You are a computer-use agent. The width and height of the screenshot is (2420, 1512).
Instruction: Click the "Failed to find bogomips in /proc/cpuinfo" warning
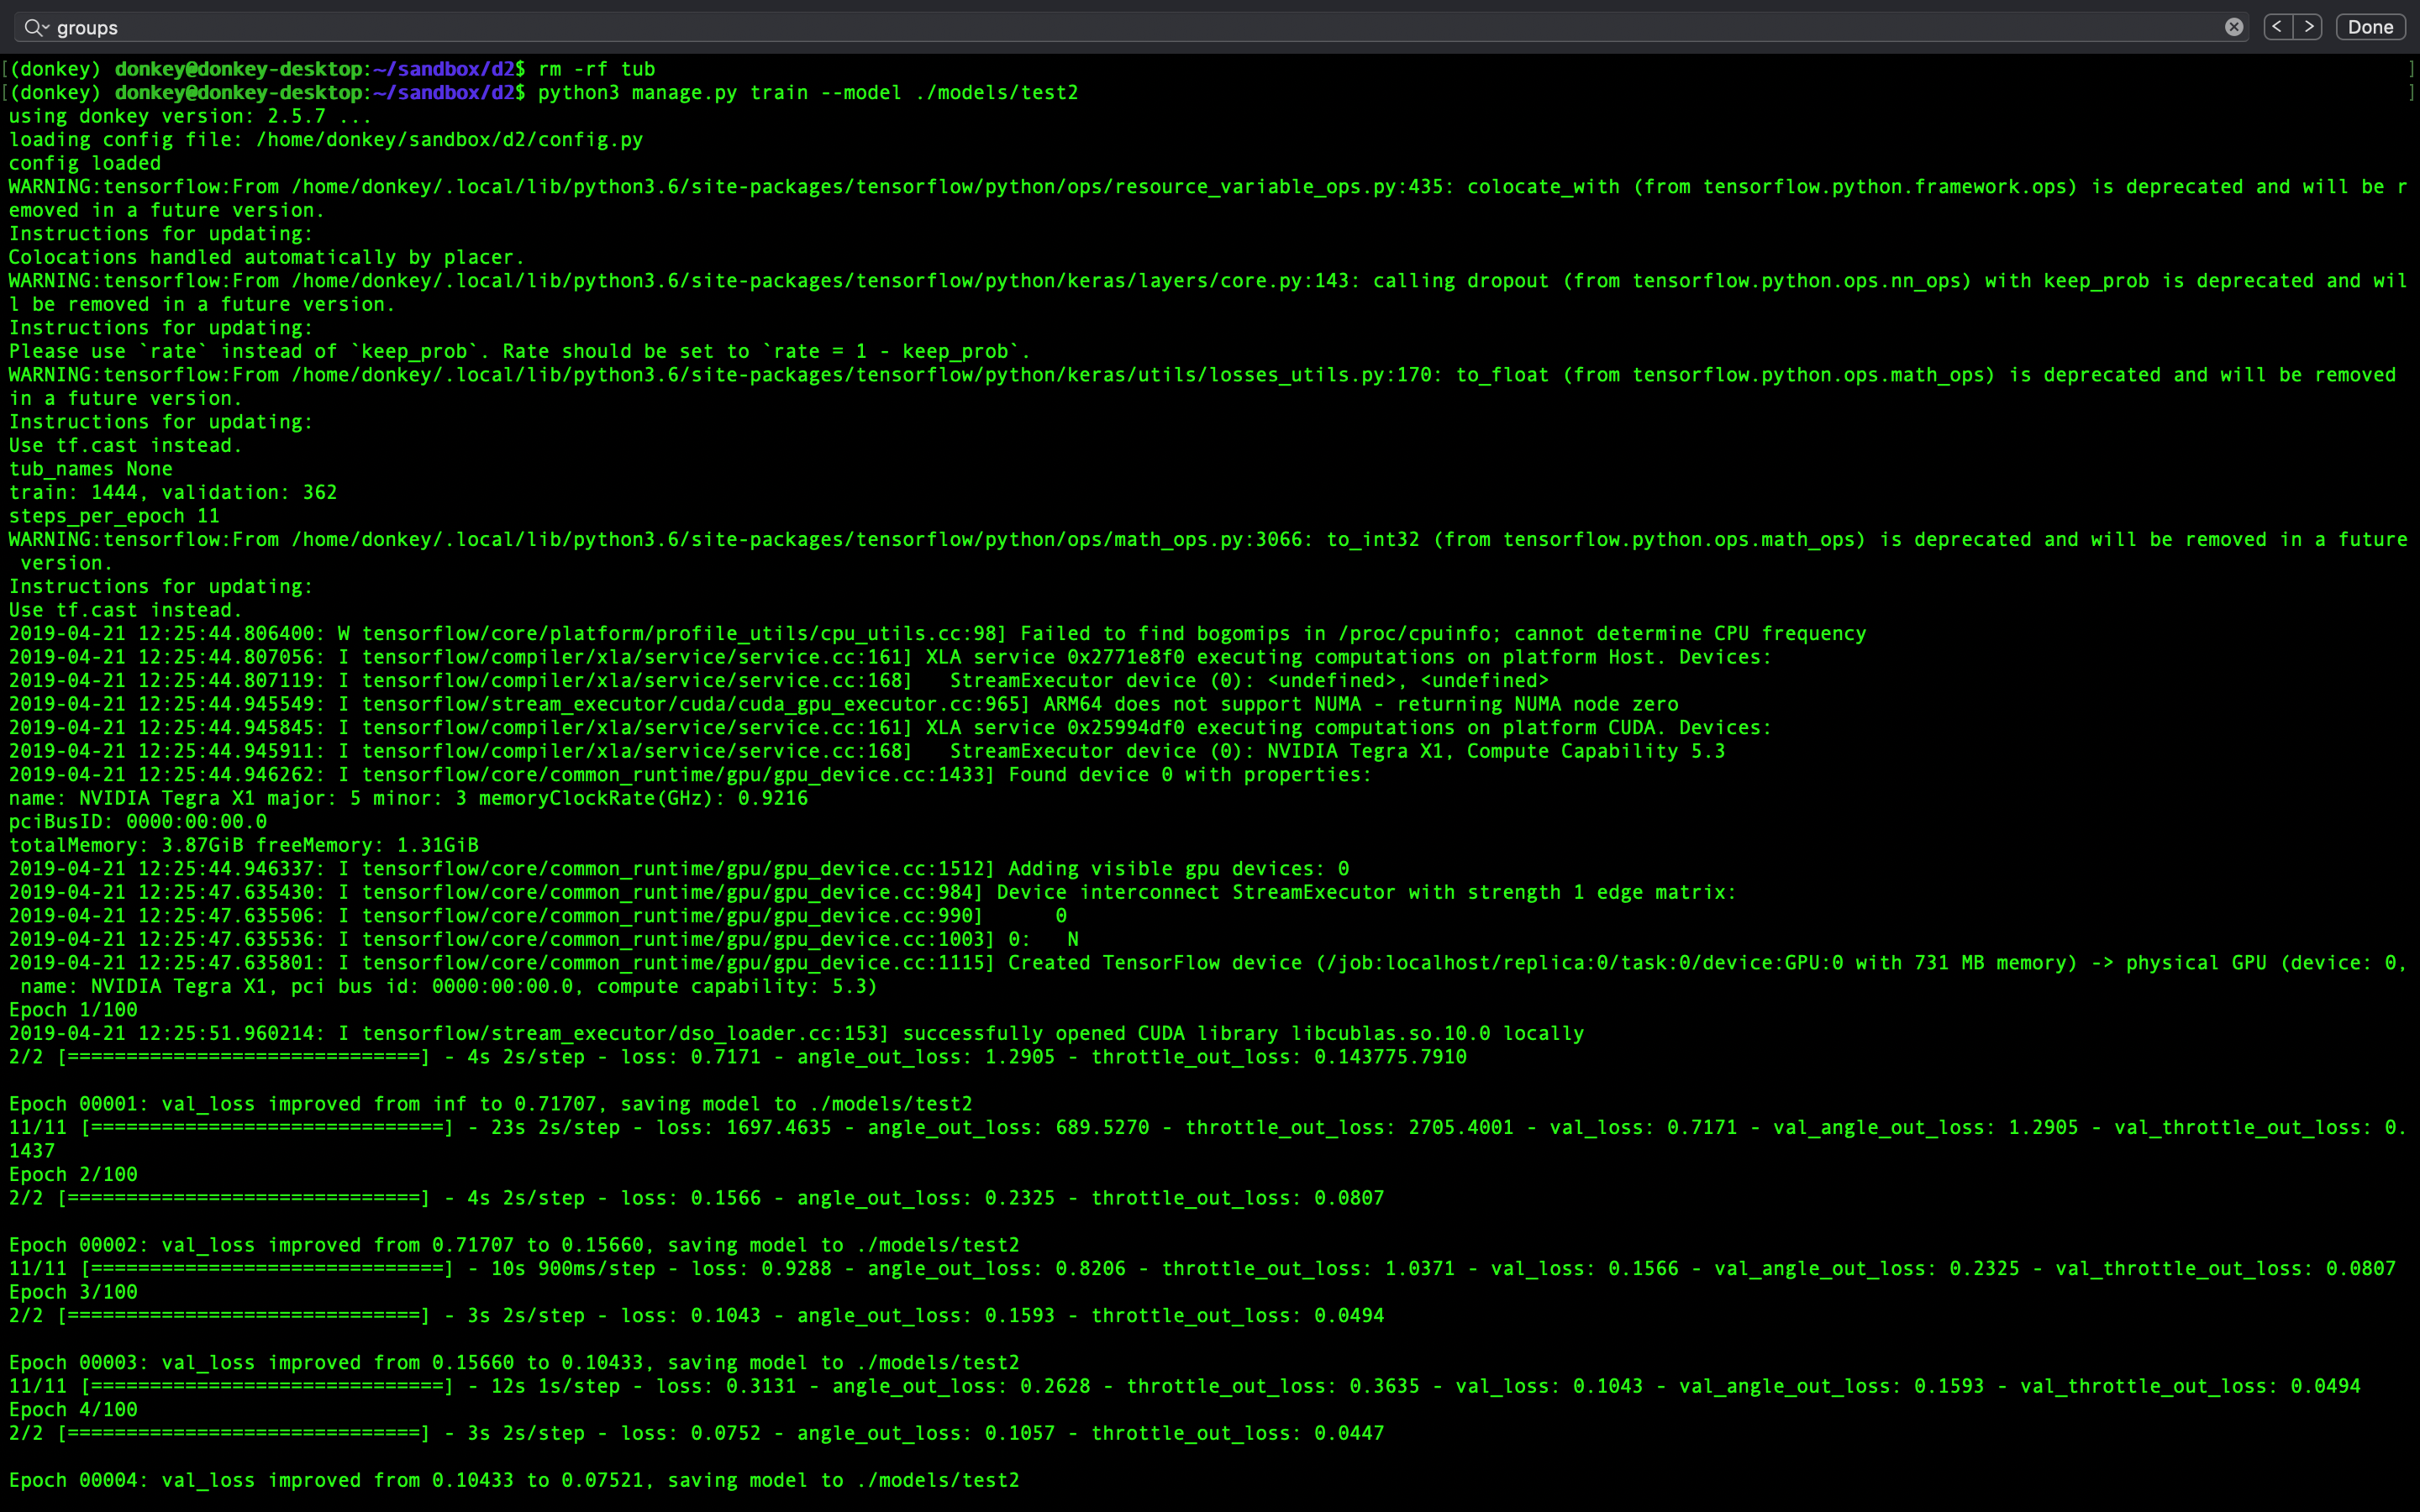click(937, 633)
